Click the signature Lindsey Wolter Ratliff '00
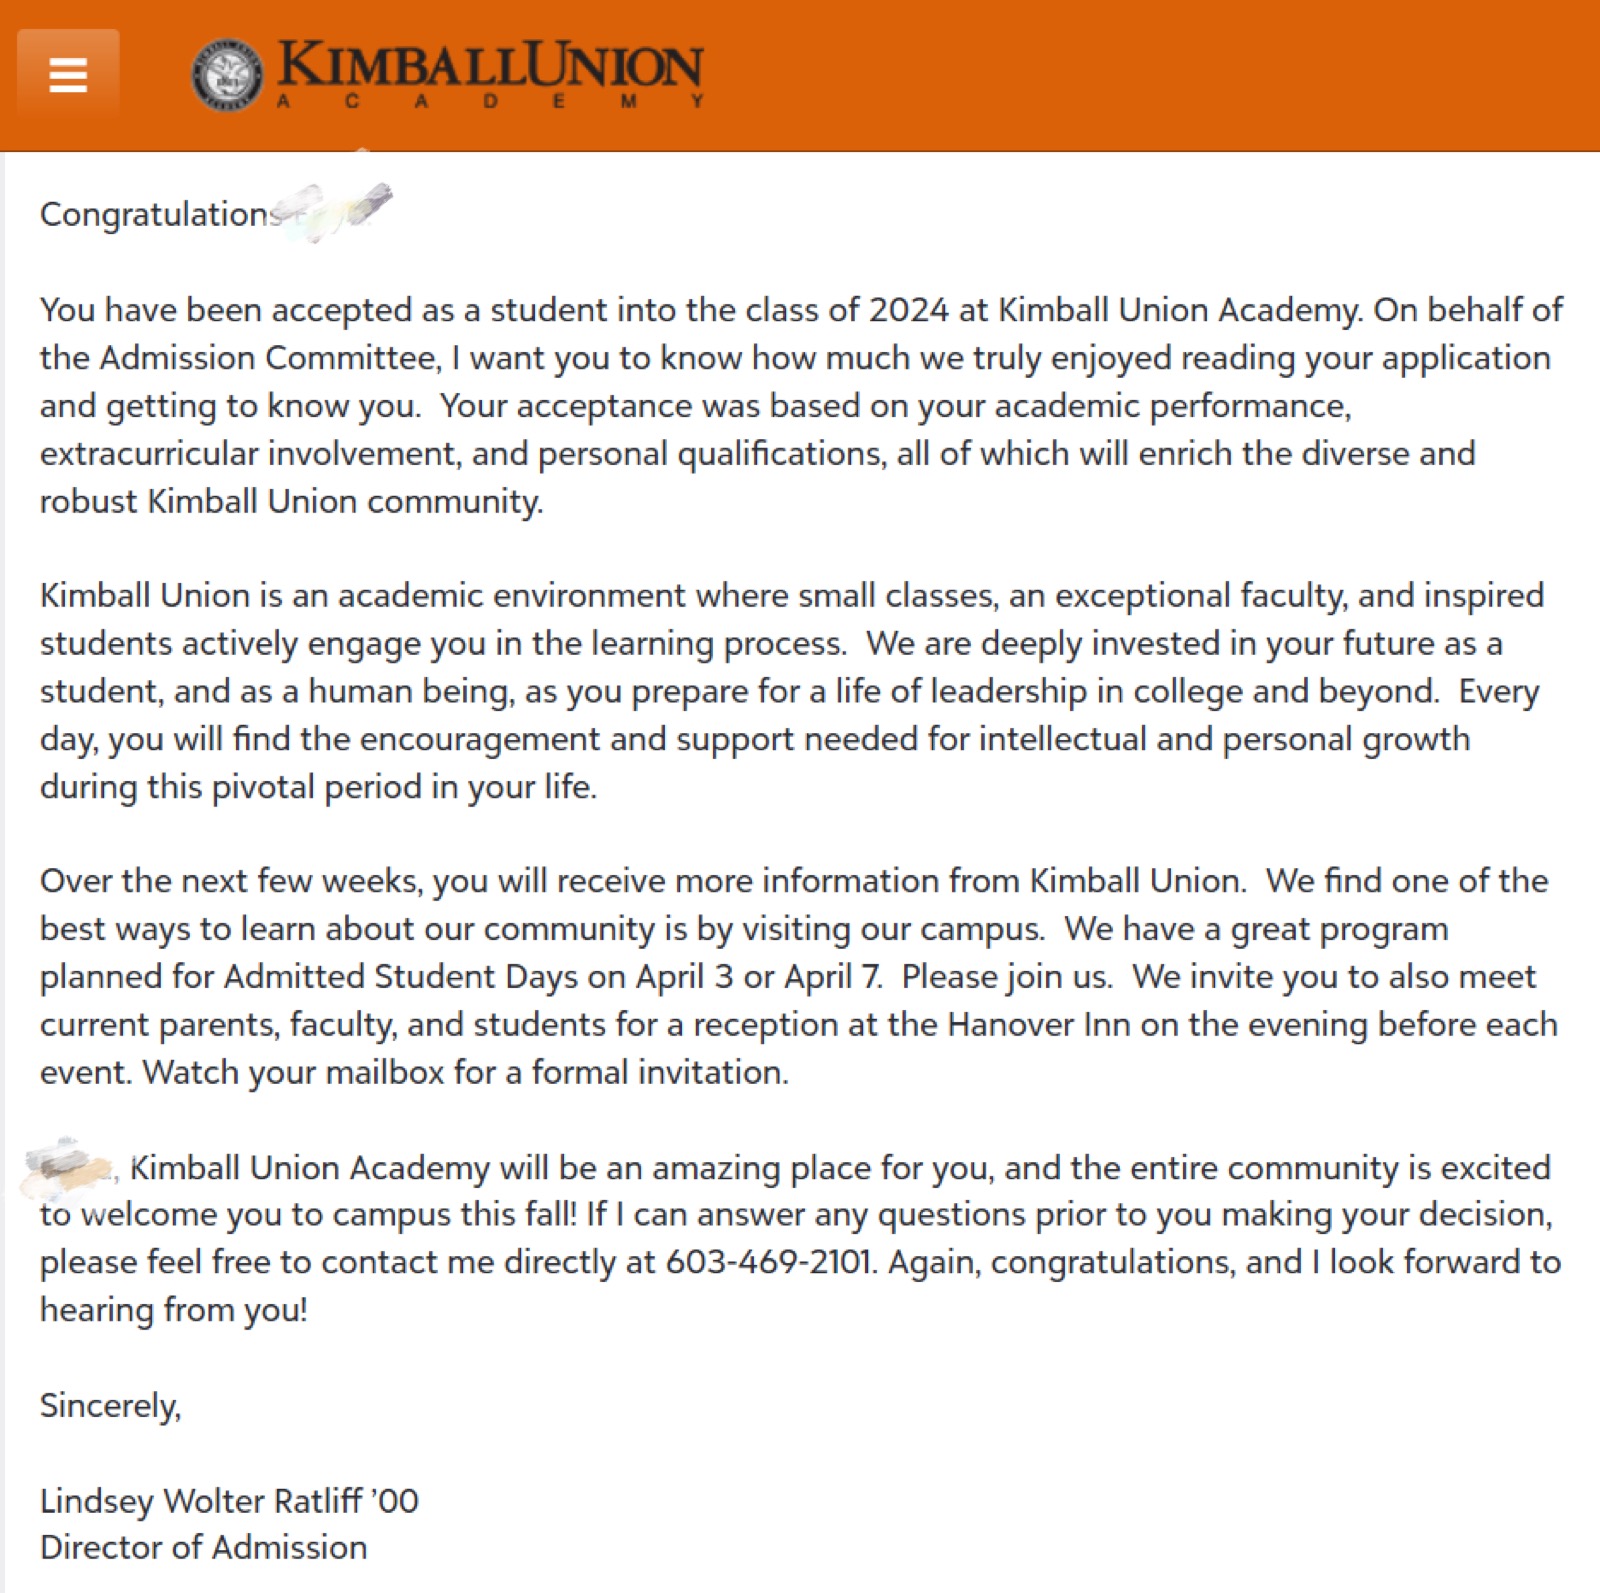The height and width of the screenshot is (1593, 1600). pyautogui.click(x=229, y=1501)
